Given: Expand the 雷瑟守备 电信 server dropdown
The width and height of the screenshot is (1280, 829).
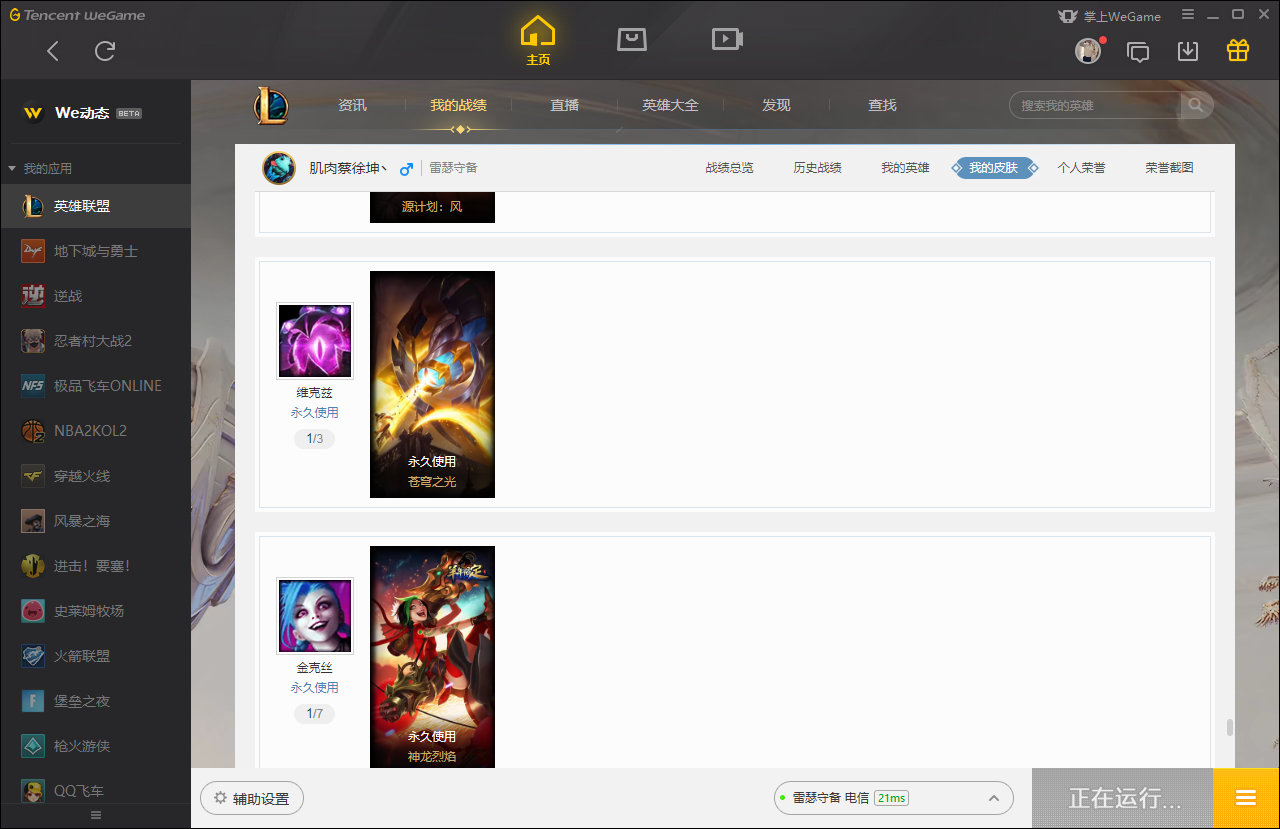Looking at the screenshot, I should (x=893, y=798).
